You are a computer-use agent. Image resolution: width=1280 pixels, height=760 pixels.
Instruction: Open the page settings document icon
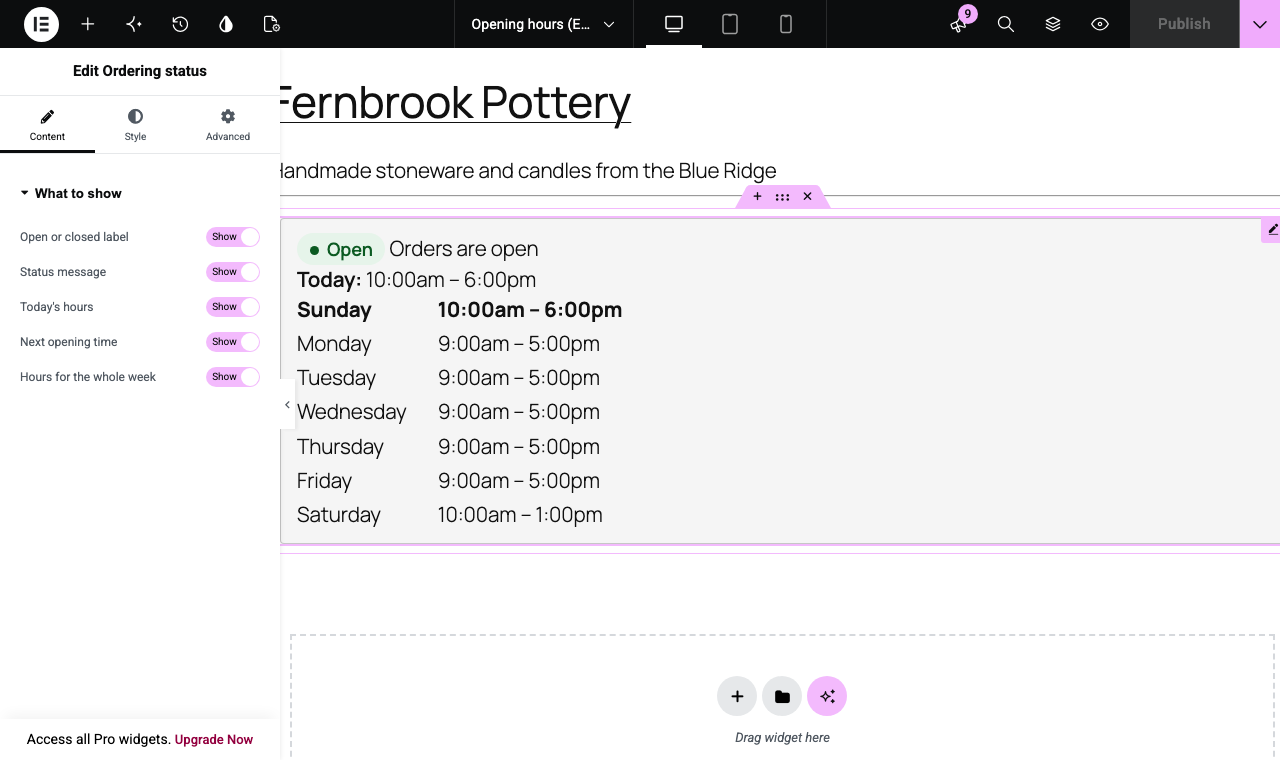(x=272, y=24)
